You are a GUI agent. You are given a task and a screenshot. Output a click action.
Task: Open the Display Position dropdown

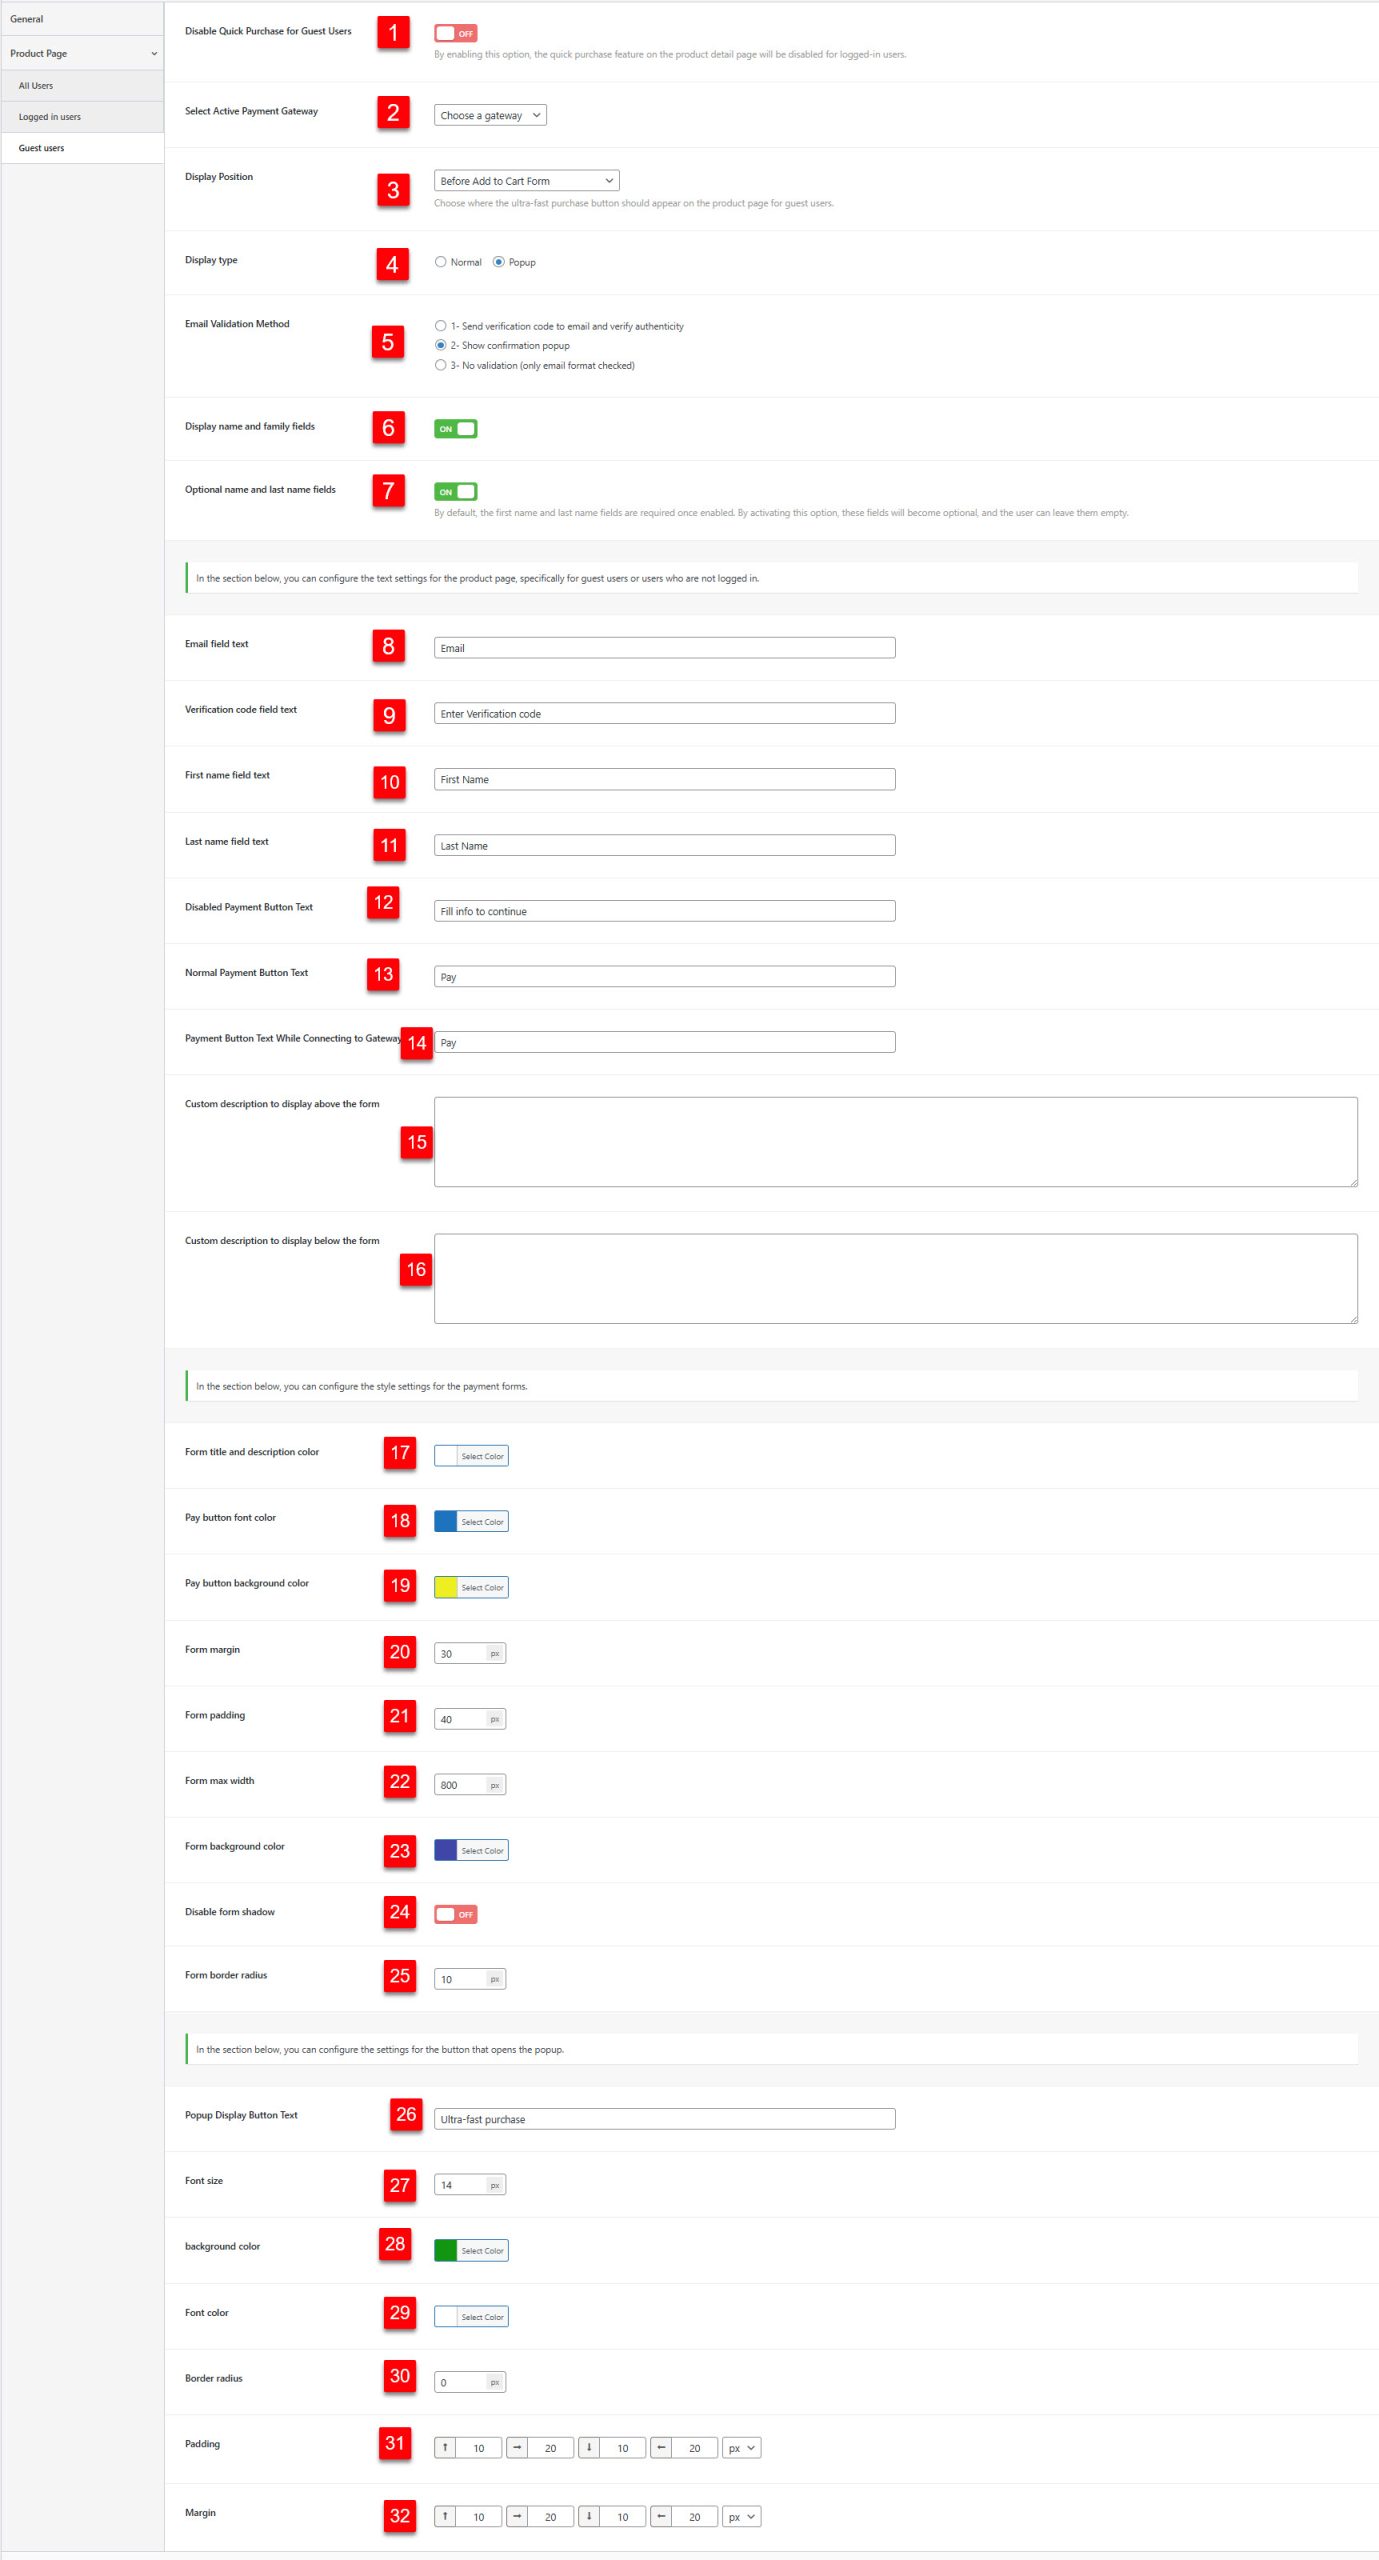click(526, 181)
